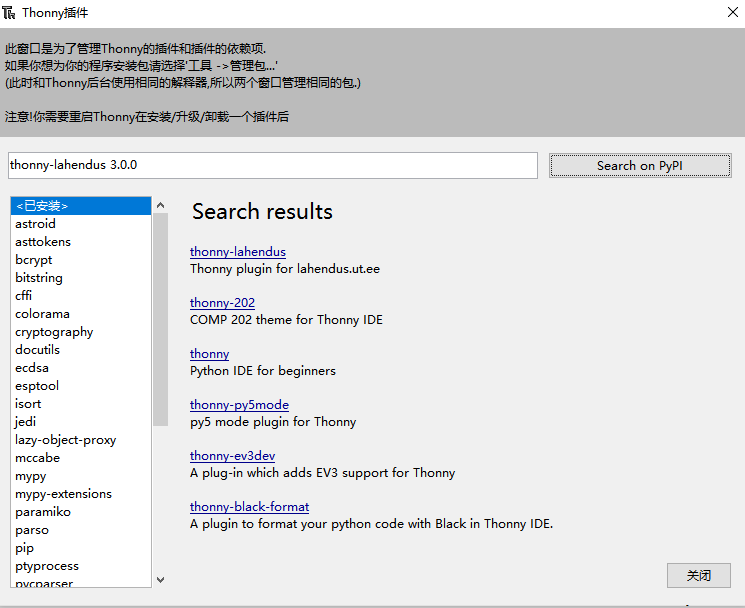Open the thonny-lahendus search result link

[238, 252]
